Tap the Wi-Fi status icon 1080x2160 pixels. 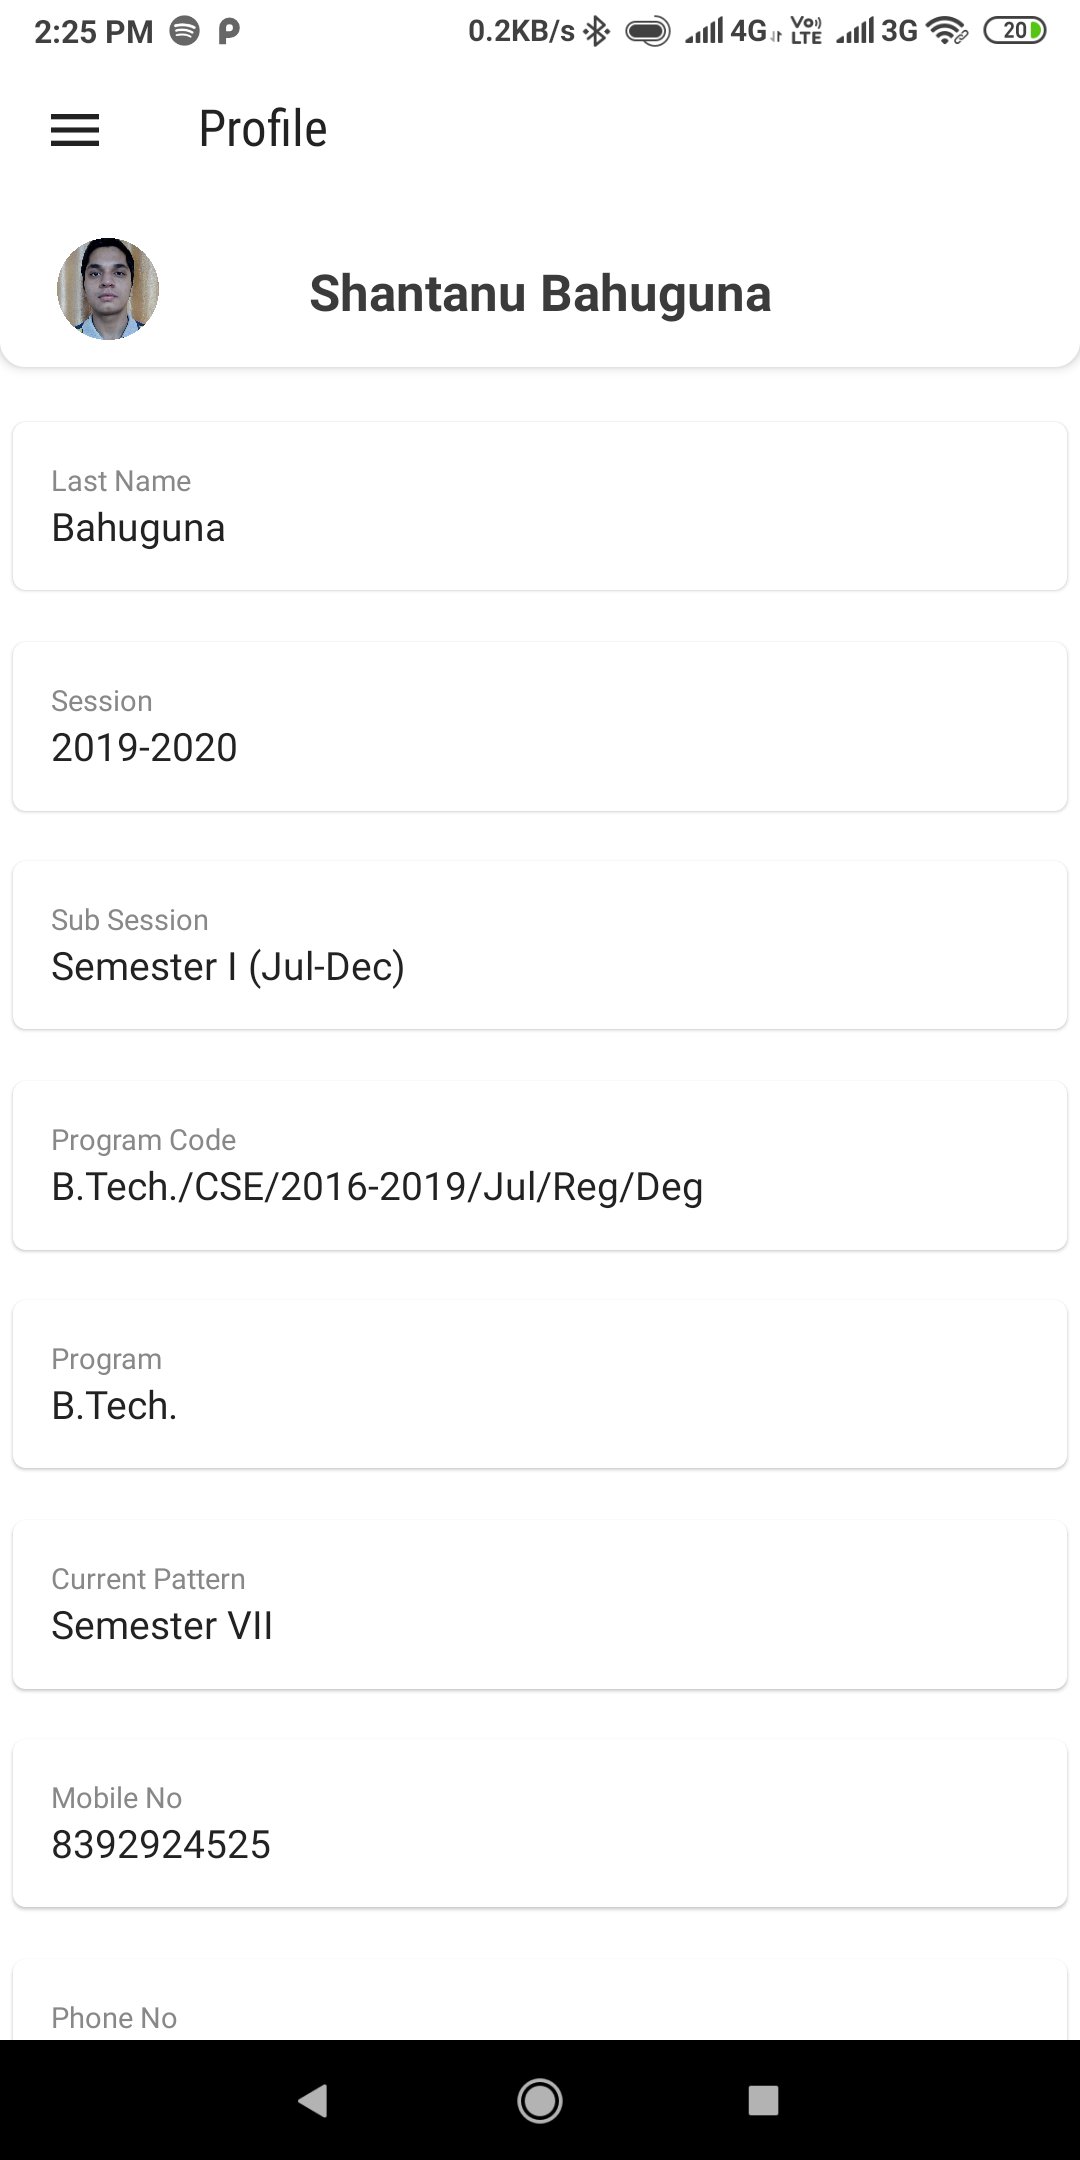coord(946,32)
